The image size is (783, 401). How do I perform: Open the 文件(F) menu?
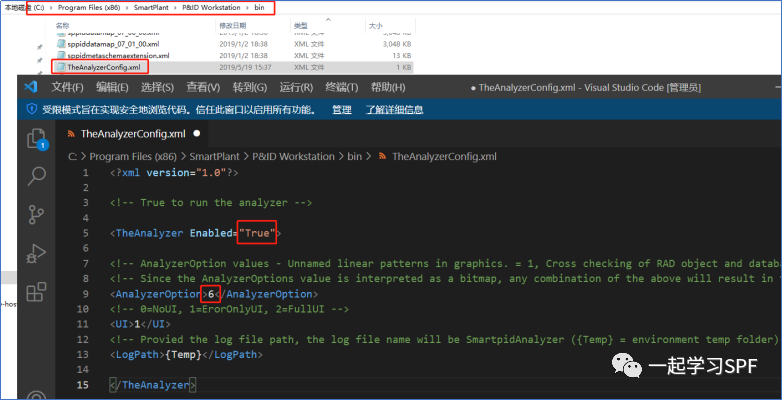point(67,87)
